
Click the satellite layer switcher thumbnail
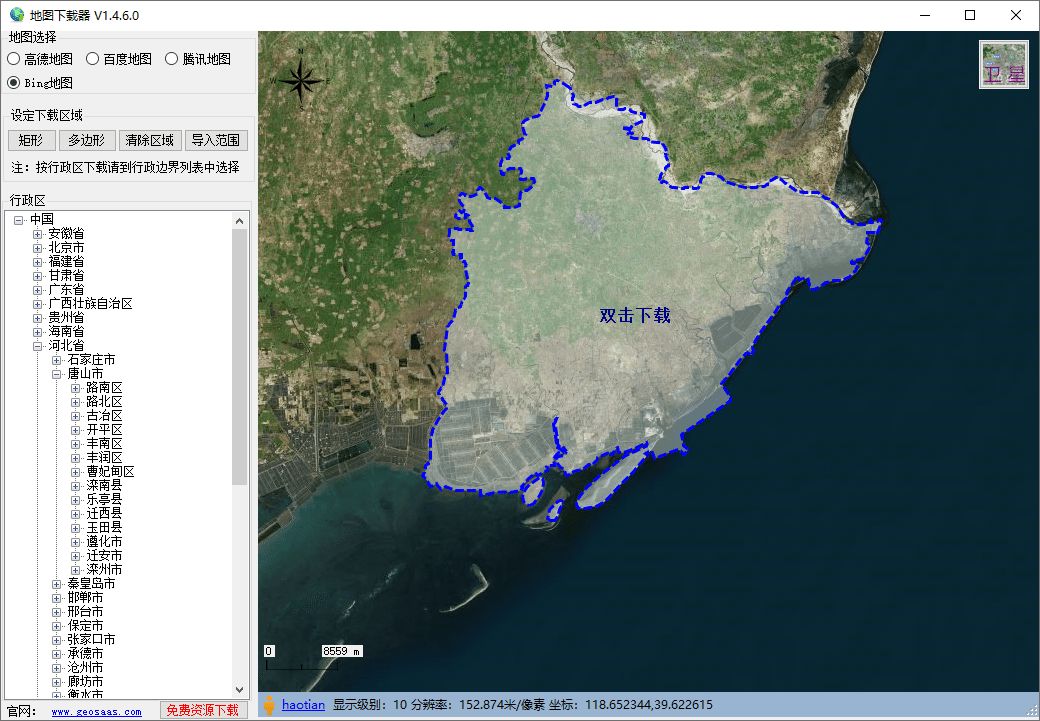point(1004,64)
